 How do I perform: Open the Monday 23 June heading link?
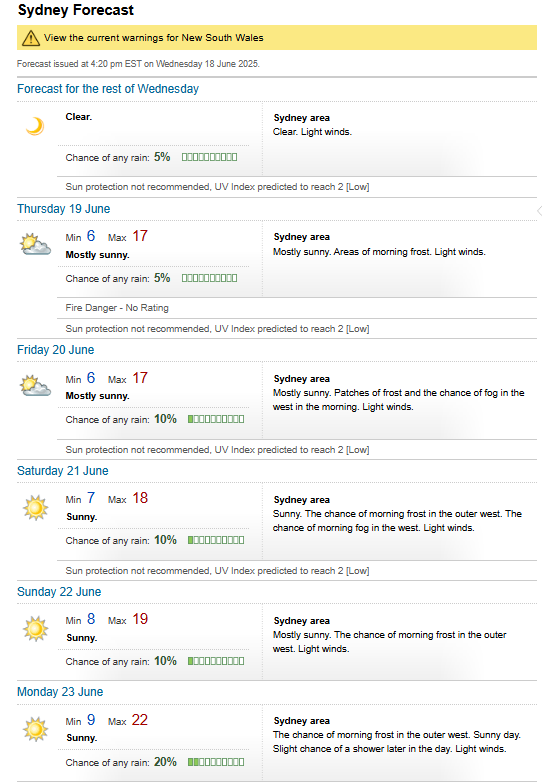[60, 692]
